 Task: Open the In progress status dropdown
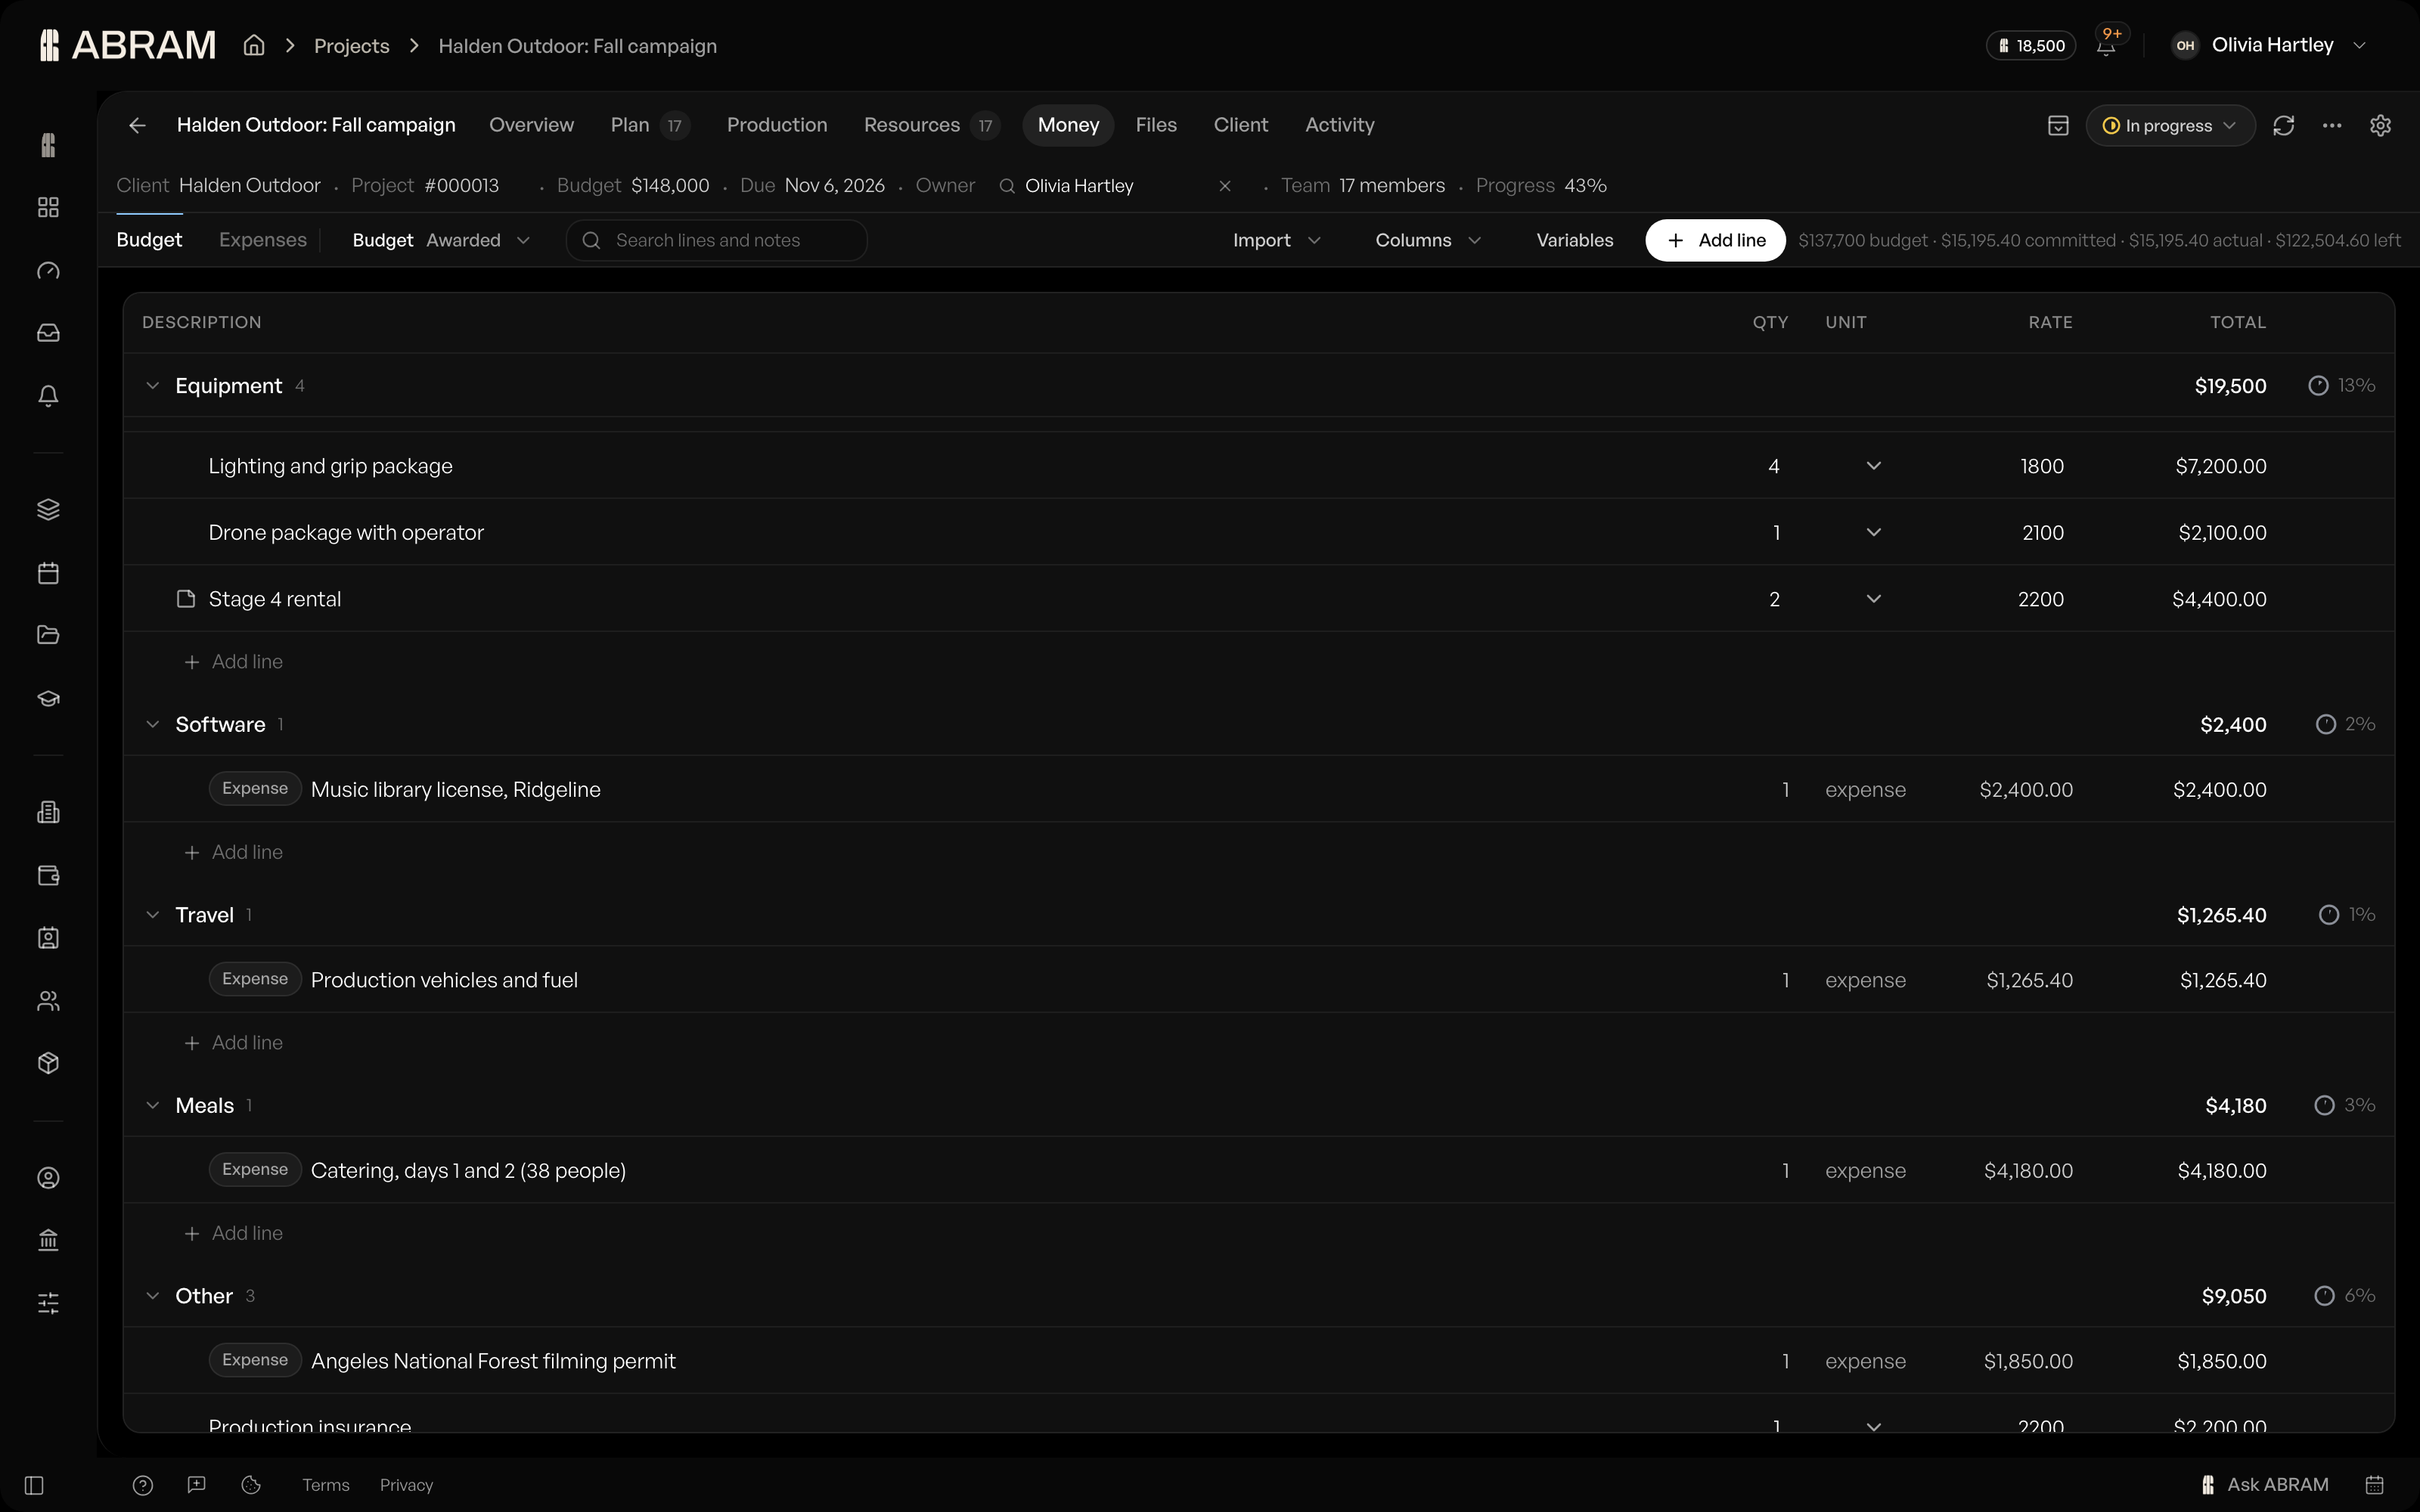pyautogui.click(x=2170, y=126)
